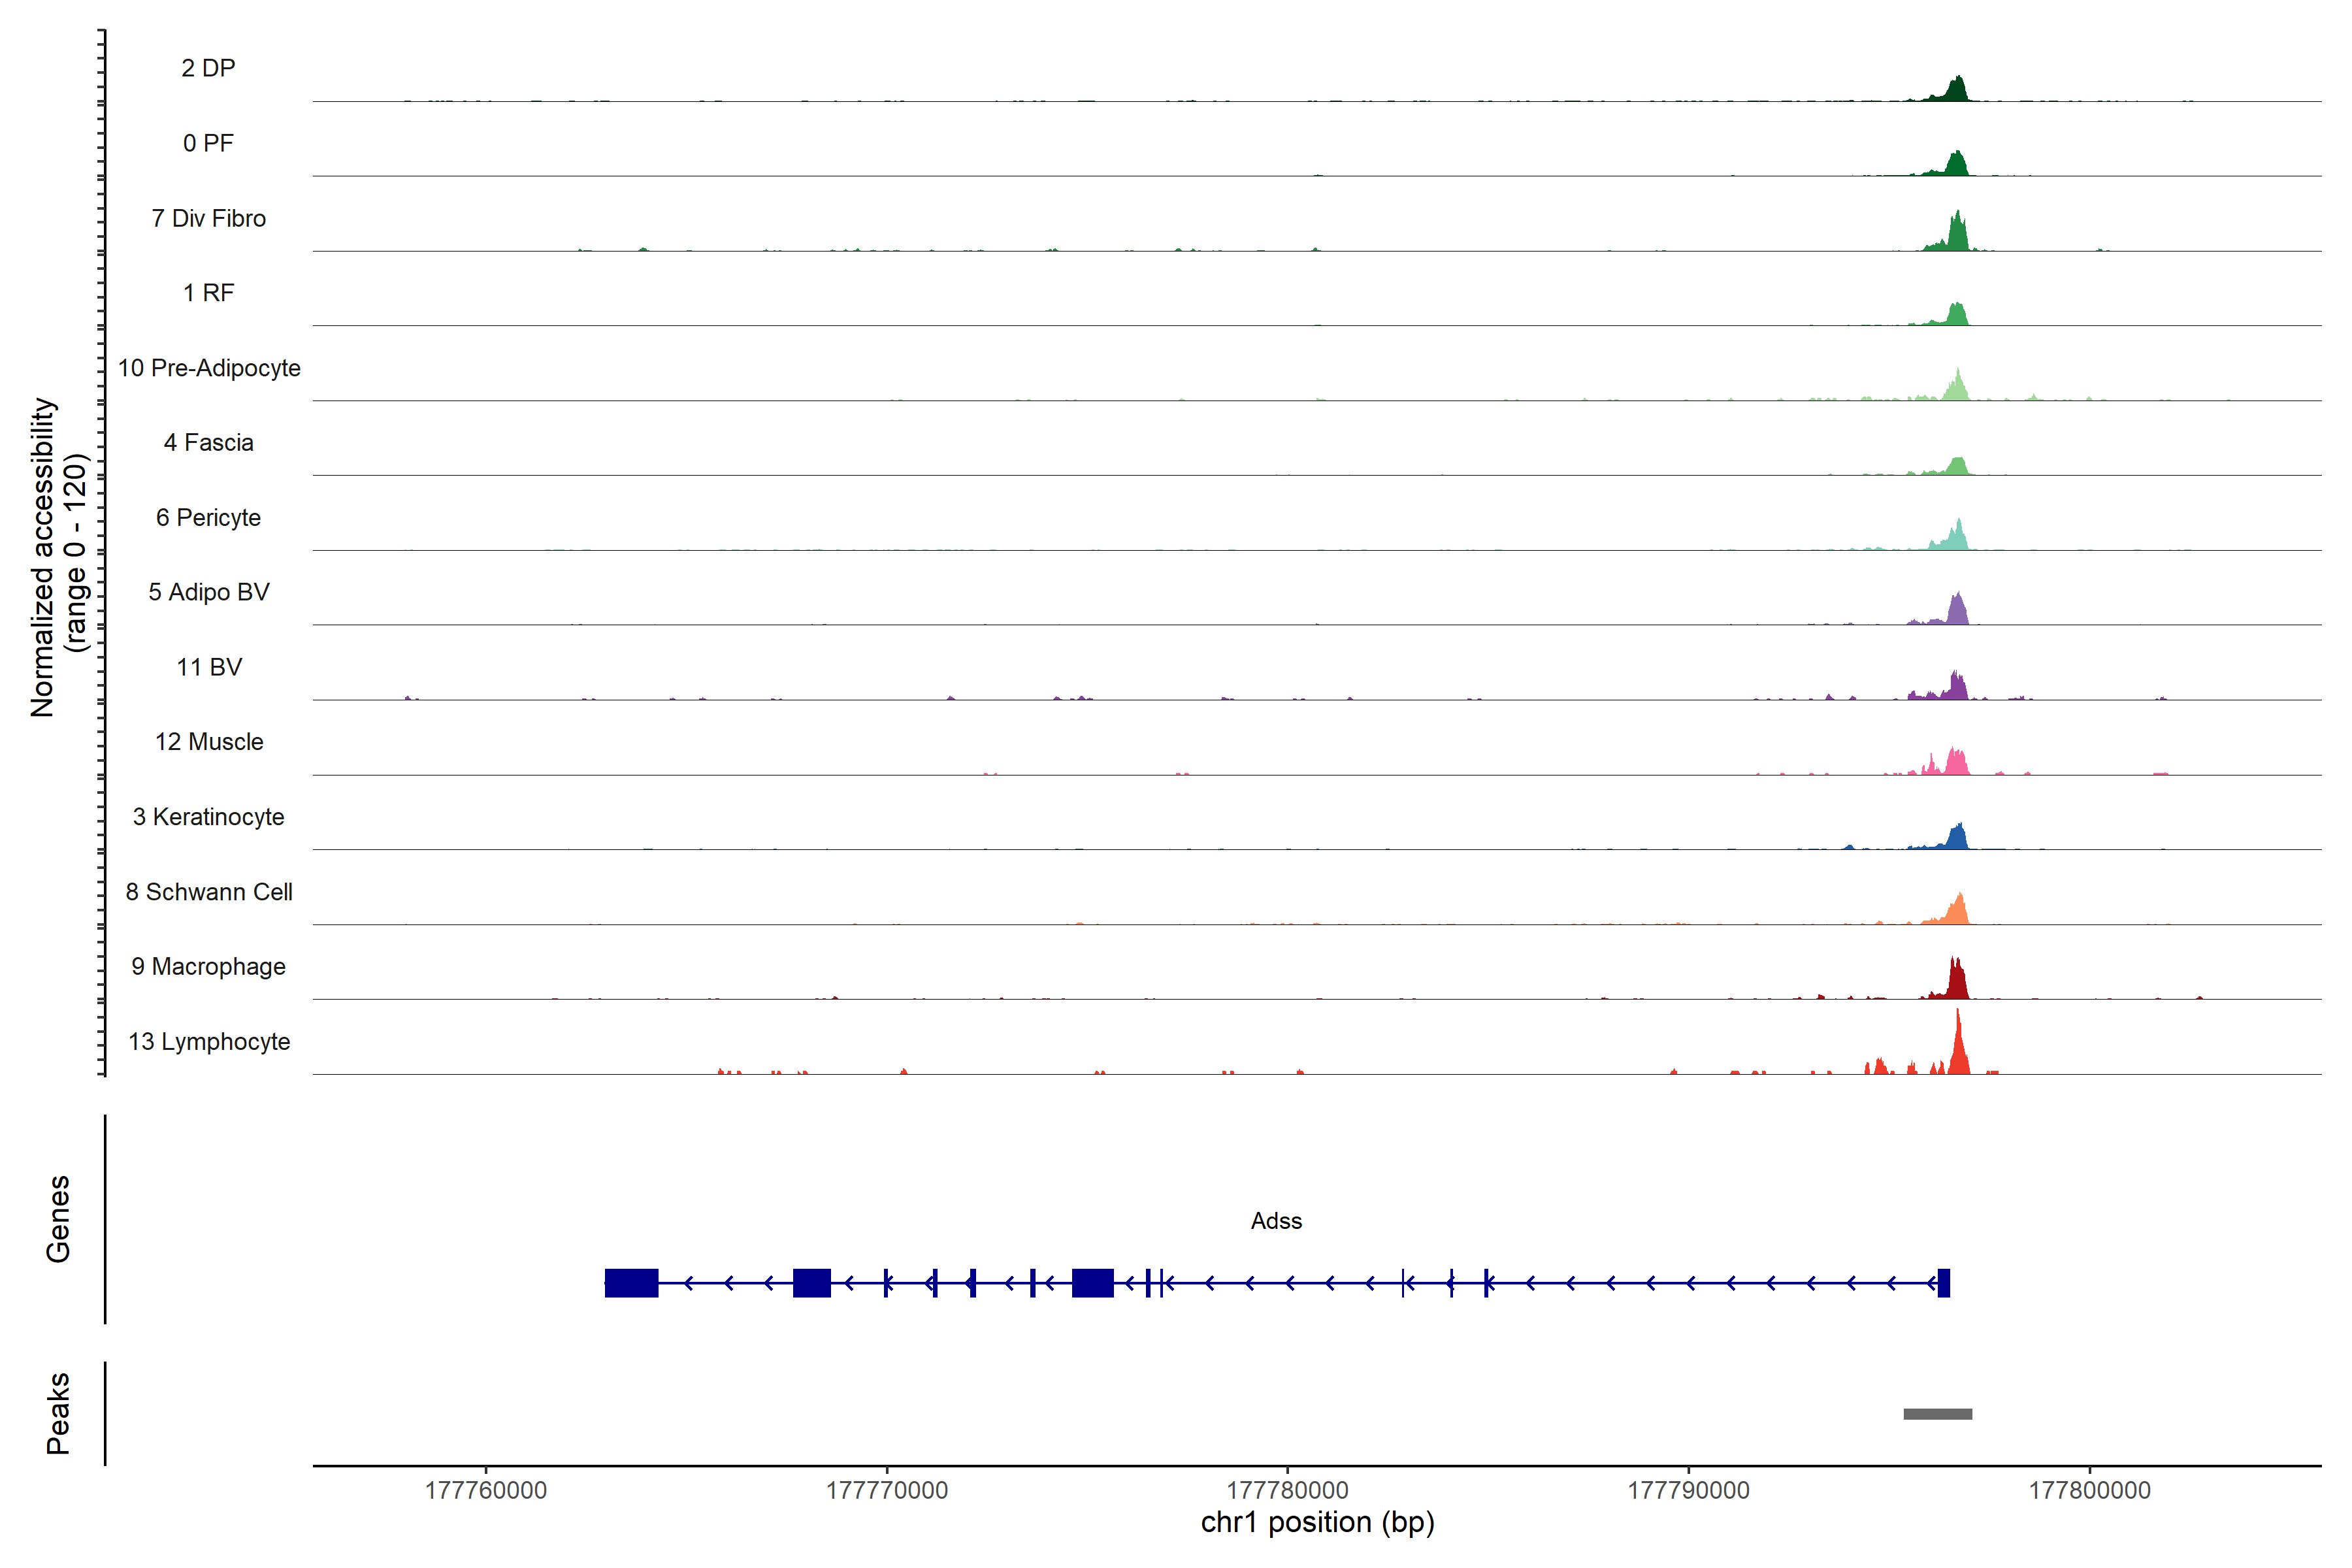Screen dimensions: 2352x1568
Task: Click the large leftmost Adss exon block
Action: 631,1283
